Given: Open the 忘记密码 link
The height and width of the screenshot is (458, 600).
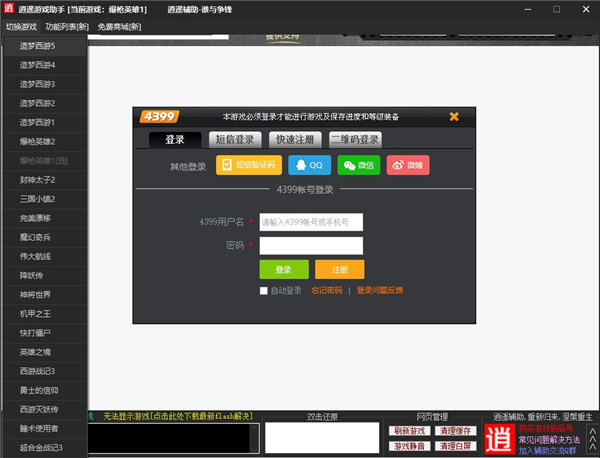Looking at the screenshot, I should [x=327, y=290].
